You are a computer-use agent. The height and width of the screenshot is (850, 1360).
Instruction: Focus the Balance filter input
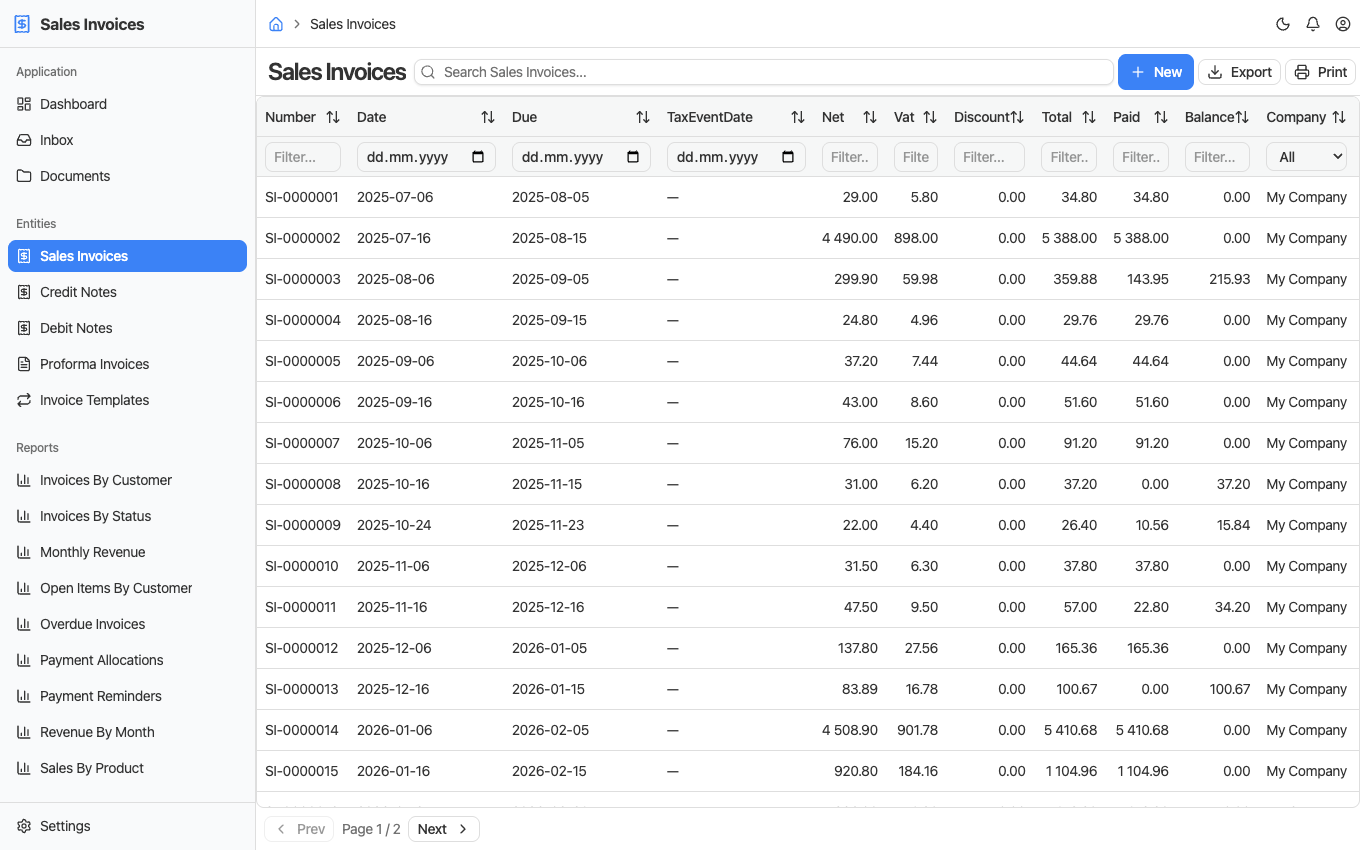pos(1217,157)
